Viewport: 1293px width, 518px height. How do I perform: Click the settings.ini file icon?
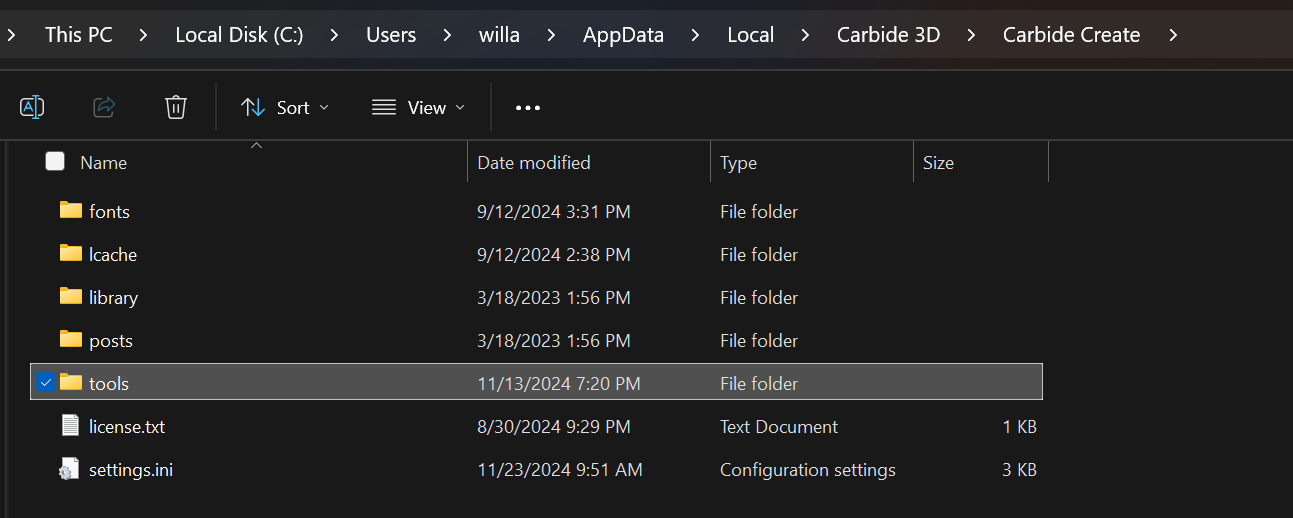[x=70, y=469]
